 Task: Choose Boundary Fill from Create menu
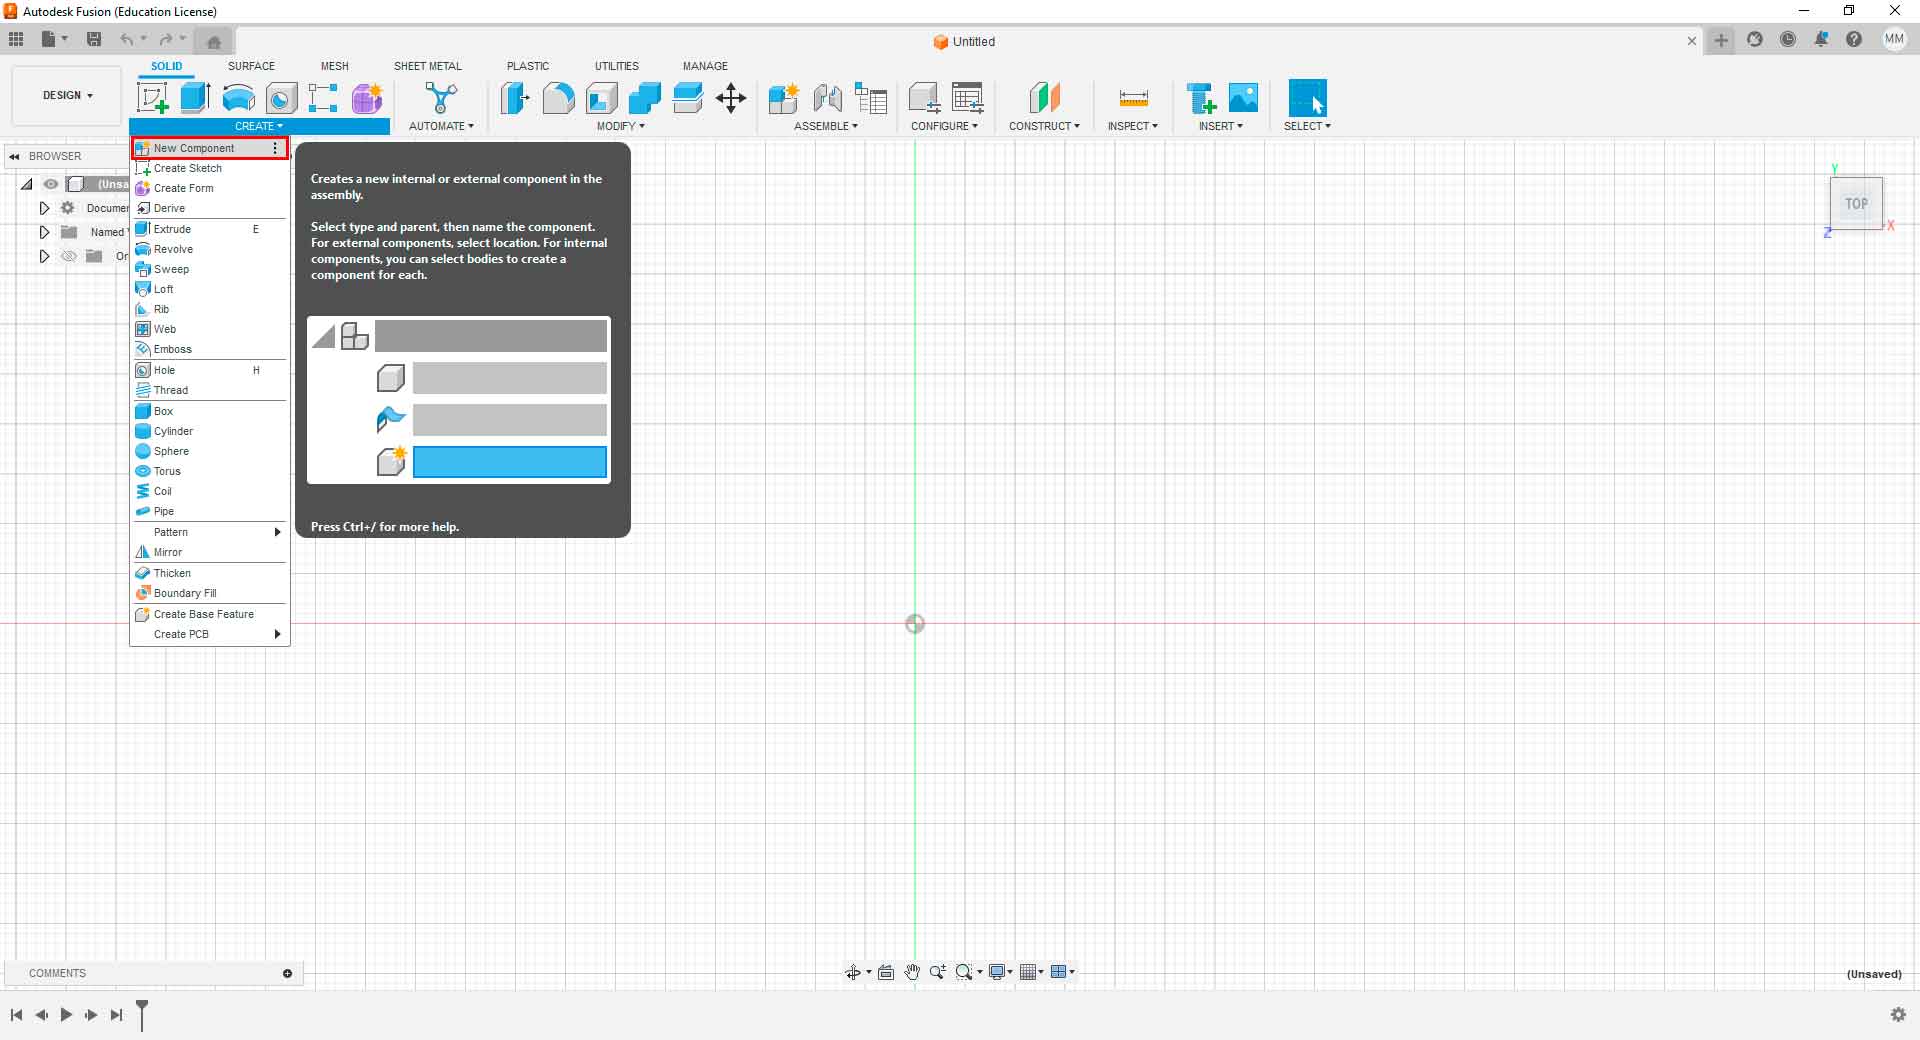tap(210, 593)
